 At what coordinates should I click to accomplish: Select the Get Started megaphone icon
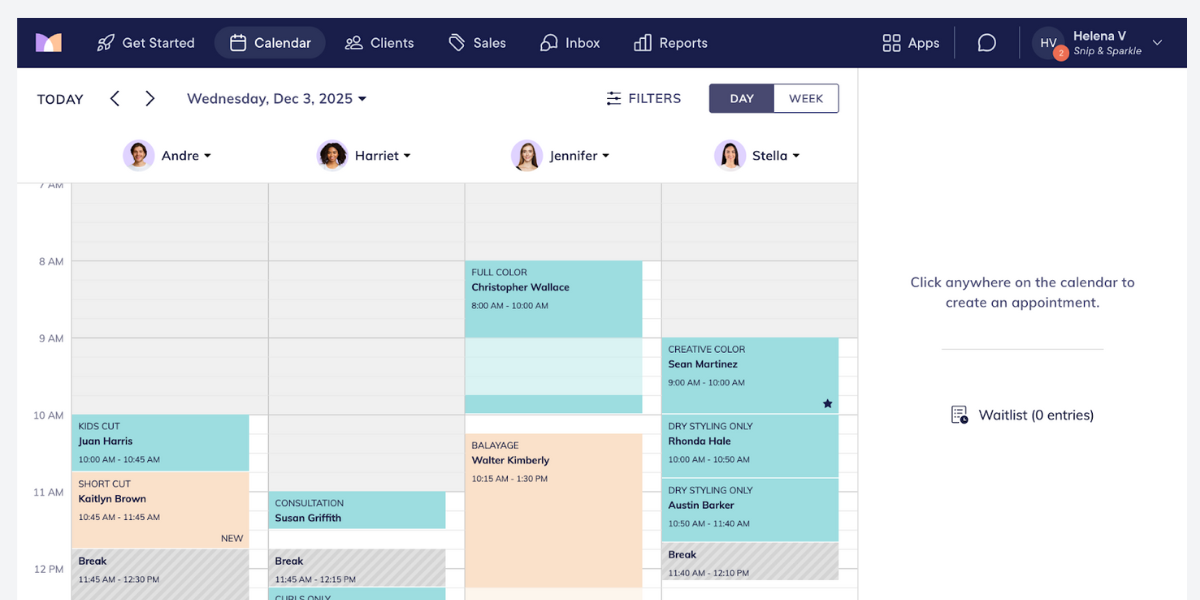106,42
